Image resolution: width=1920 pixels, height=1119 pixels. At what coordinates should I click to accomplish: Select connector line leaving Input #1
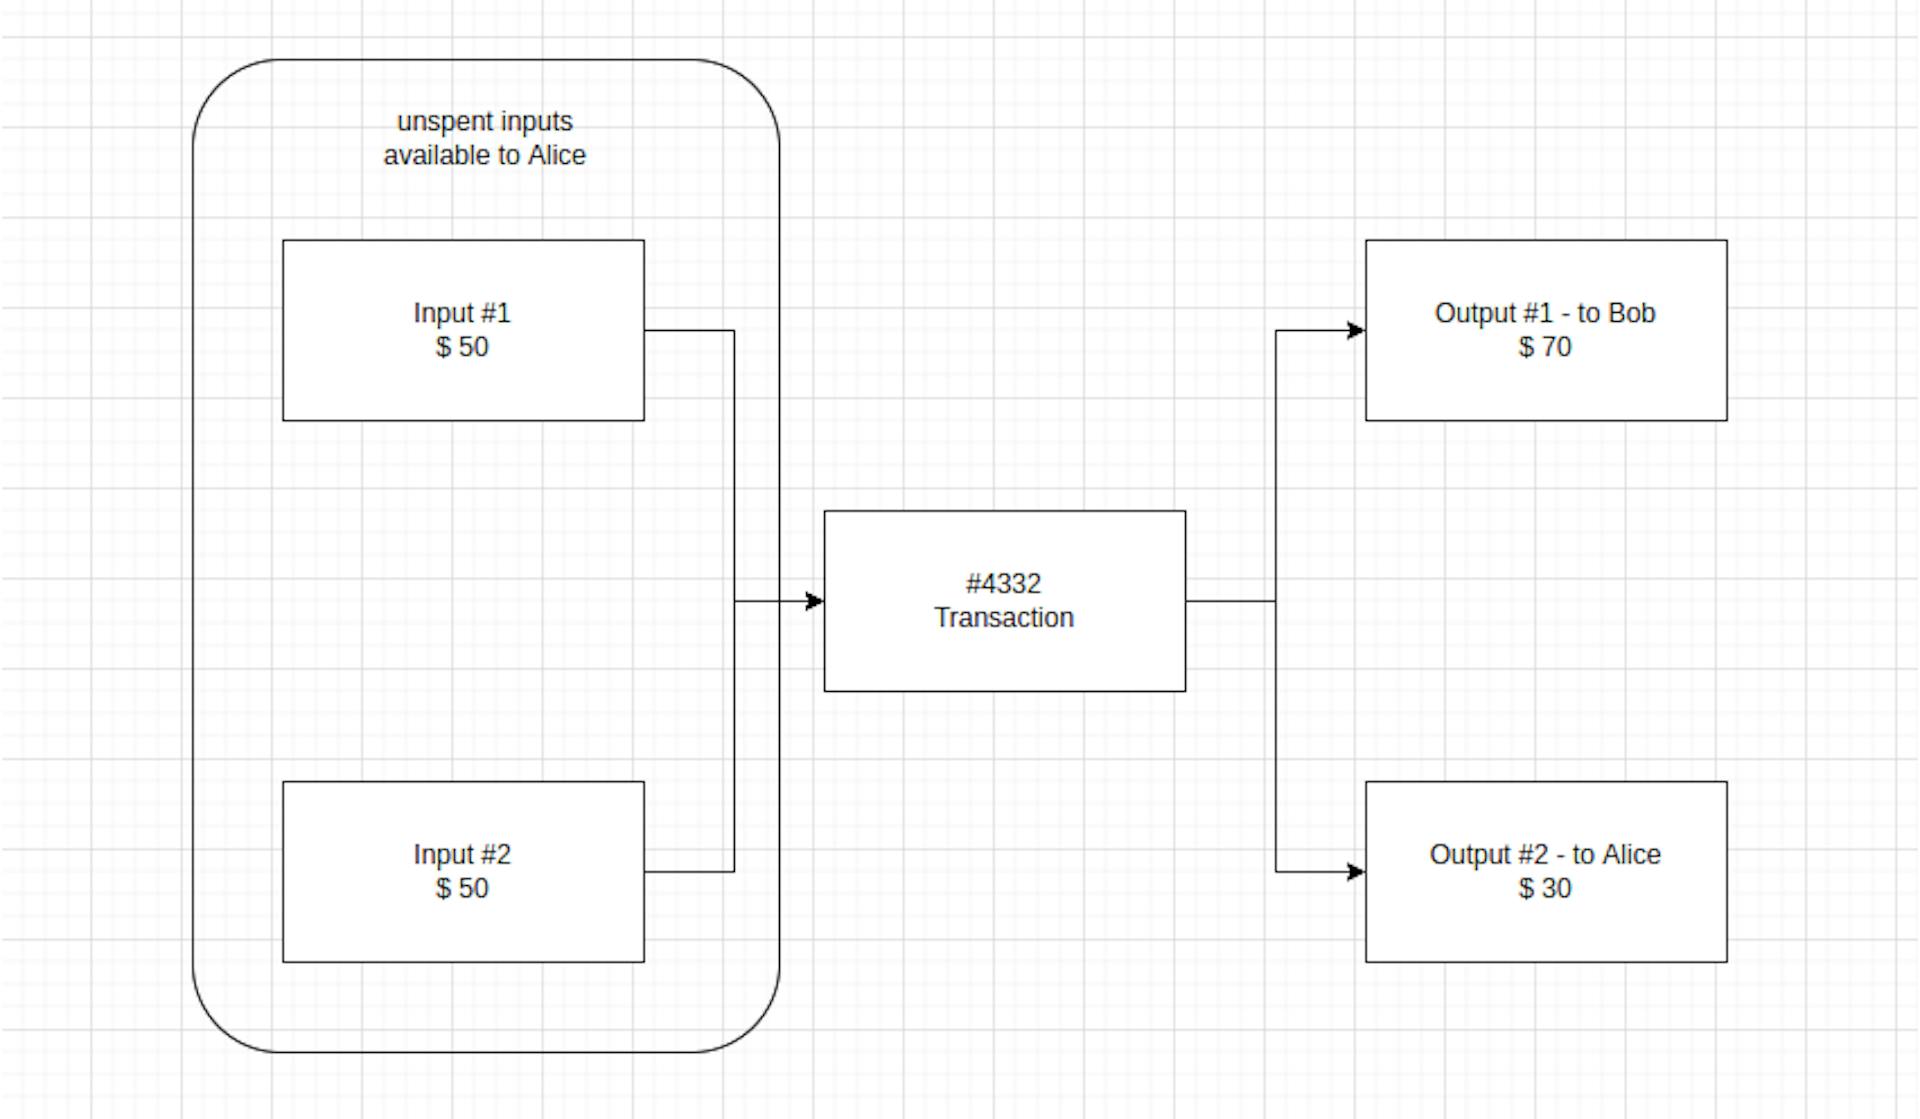point(688,330)
